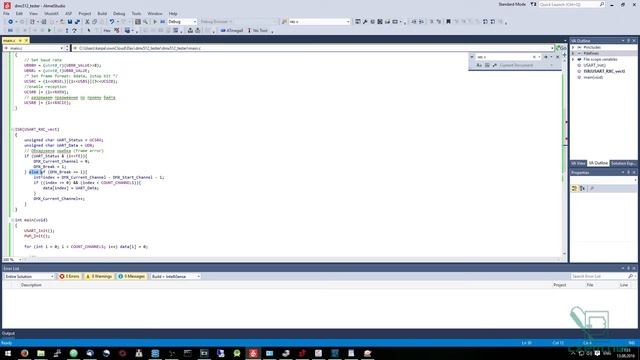The width and height of the screenshot is (640, 360).
Task: Switch to the VA View tab
Action: (578, 163)
